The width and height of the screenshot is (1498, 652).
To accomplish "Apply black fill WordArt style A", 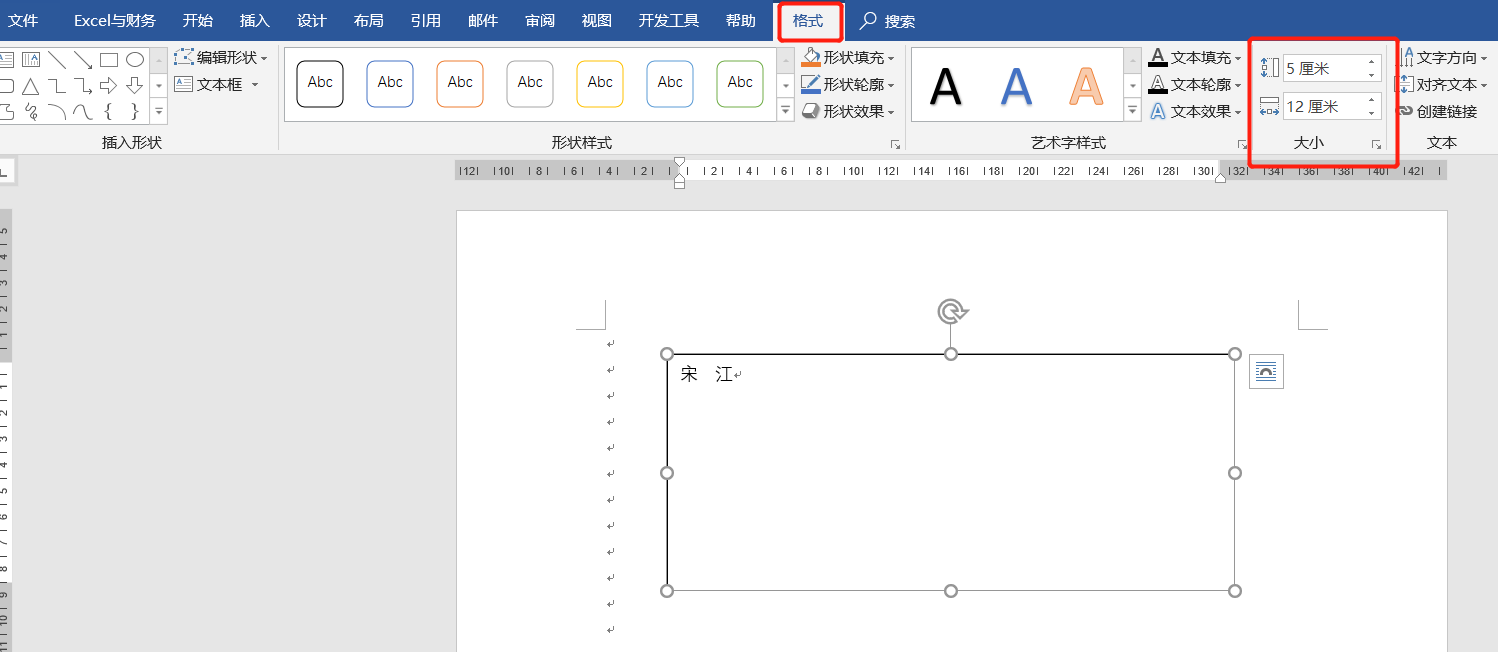I will pyautogui.click(x=946, y=86).
